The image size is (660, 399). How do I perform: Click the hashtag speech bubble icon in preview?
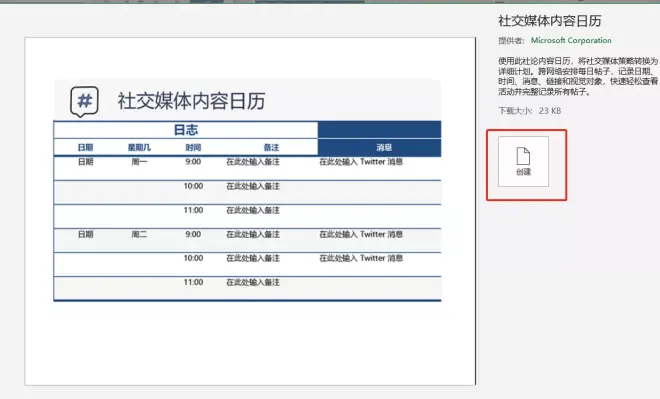pyautogui.click(x=84, y=101)
